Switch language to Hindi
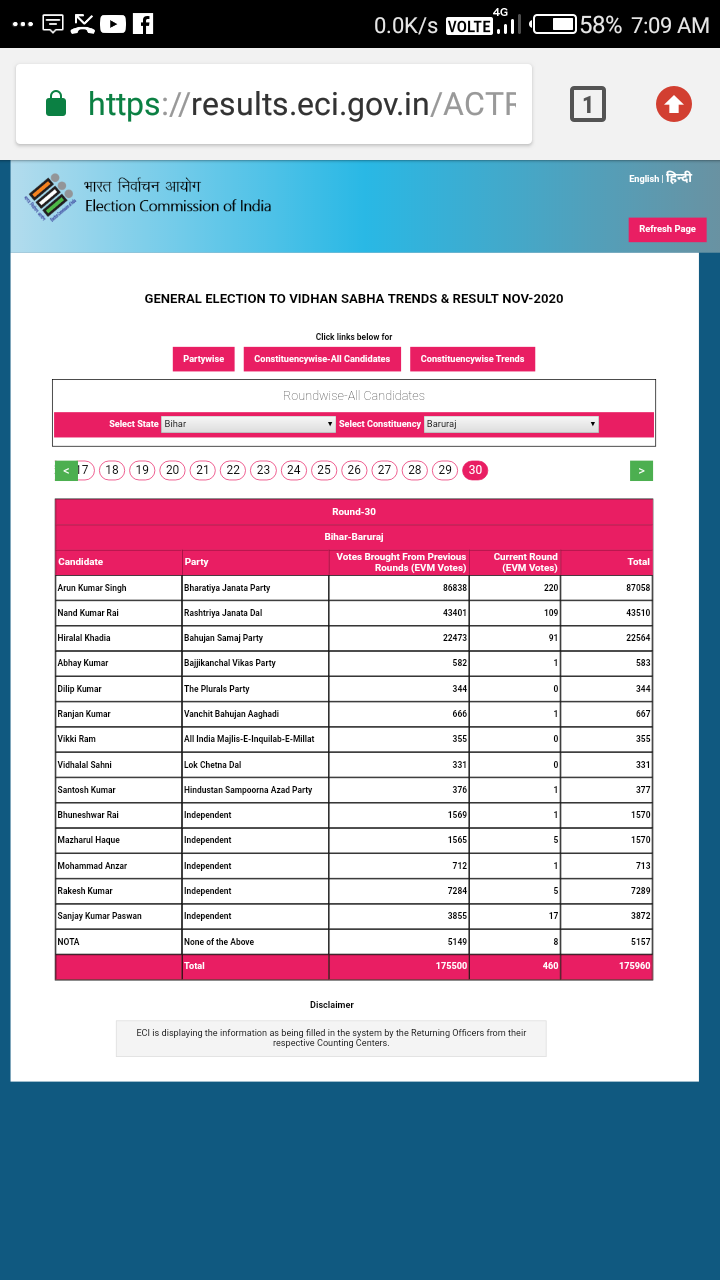The width and height of the screenshot is (720, 1280). tap(679, 178)
